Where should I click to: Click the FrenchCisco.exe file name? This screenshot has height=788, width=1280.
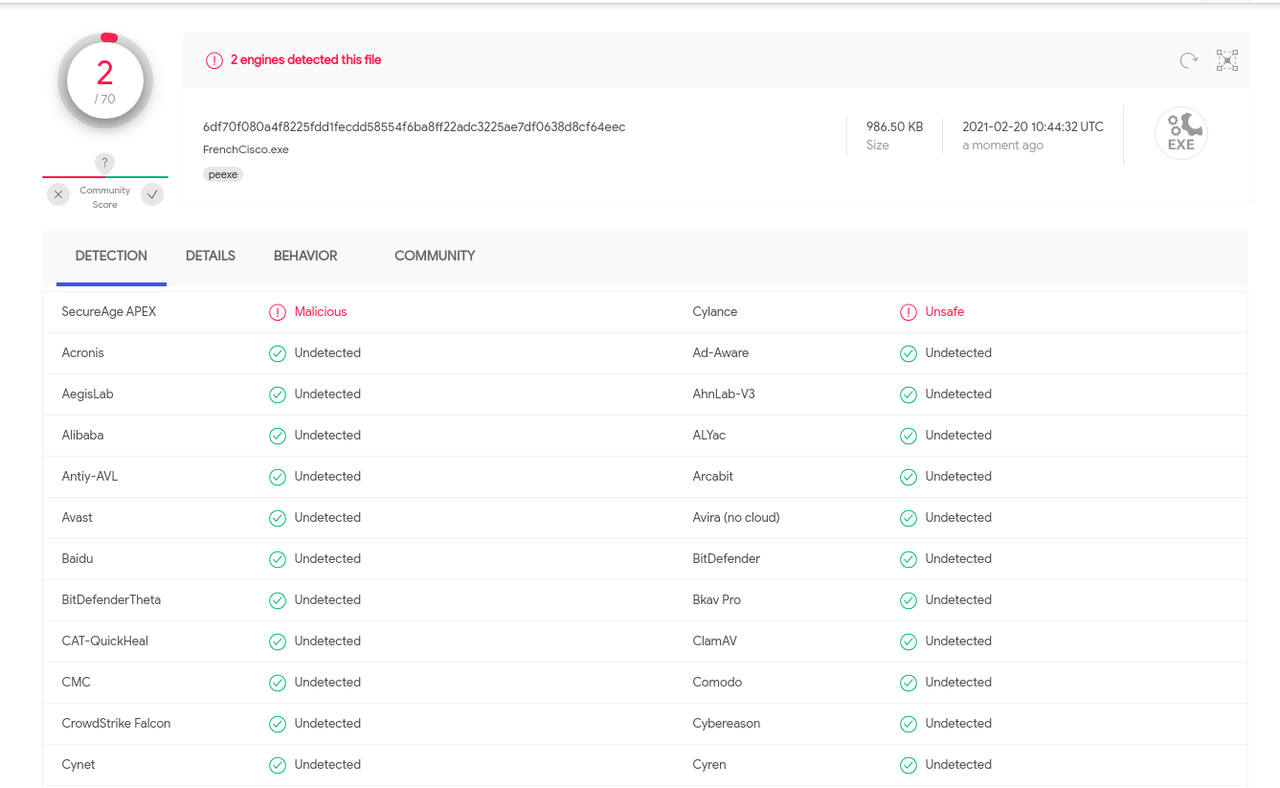point(246,150)
